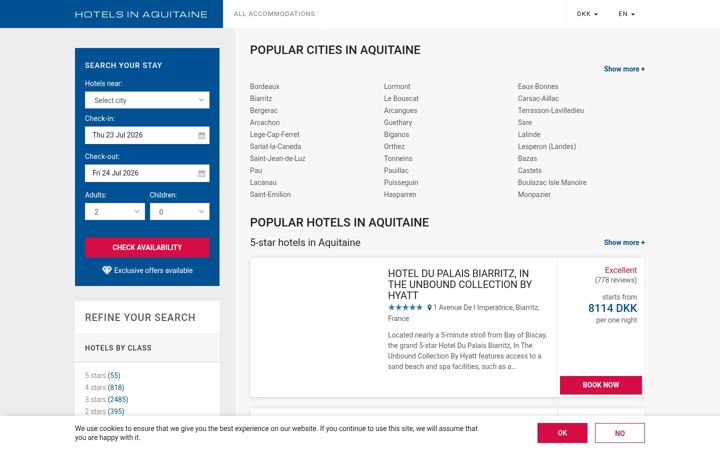
Task: Open the Terrasson-Lavilledieu city link
Action: click(x=551, y=110)
